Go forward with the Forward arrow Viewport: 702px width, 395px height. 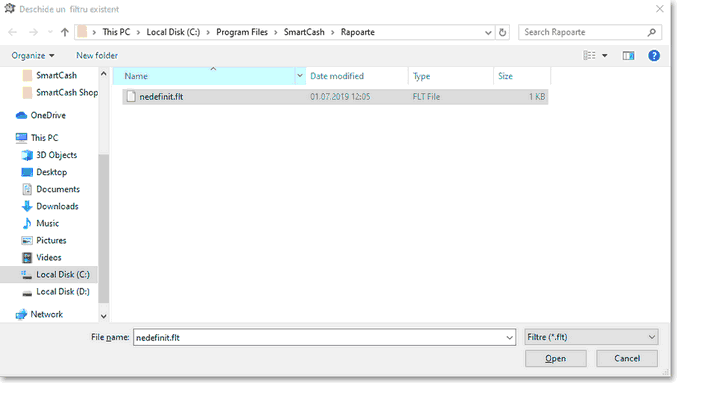[x=33, y=32]
